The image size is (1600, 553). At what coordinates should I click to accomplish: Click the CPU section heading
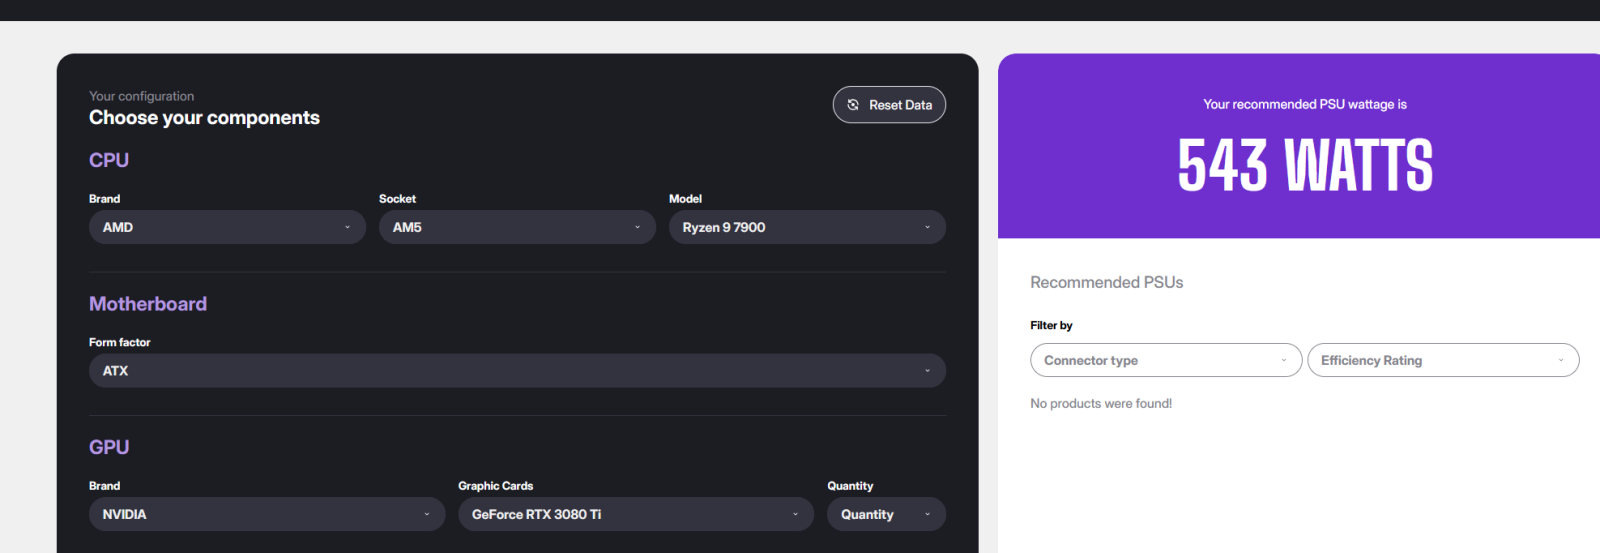pos(109,160)
